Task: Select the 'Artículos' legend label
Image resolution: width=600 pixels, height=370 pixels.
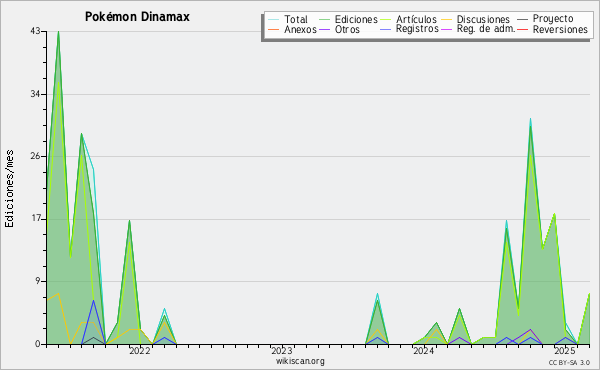Action: click(x=416, y=19)
